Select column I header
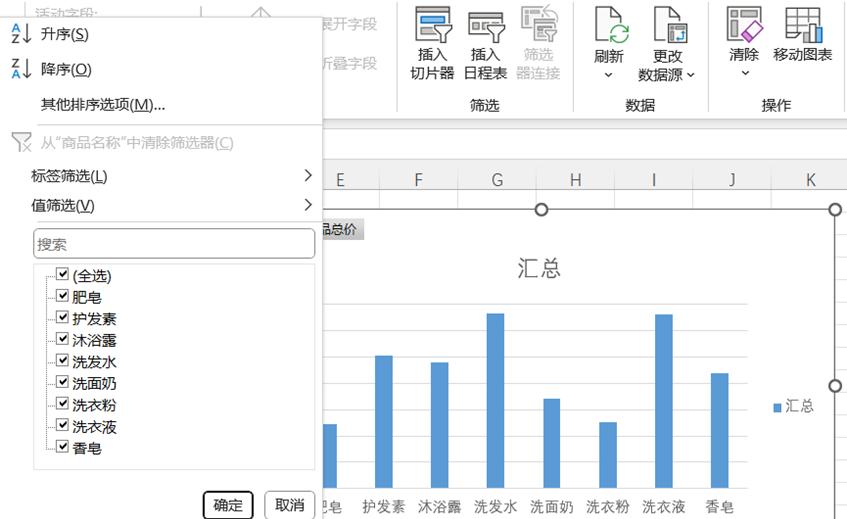 [x=654, y=180]
